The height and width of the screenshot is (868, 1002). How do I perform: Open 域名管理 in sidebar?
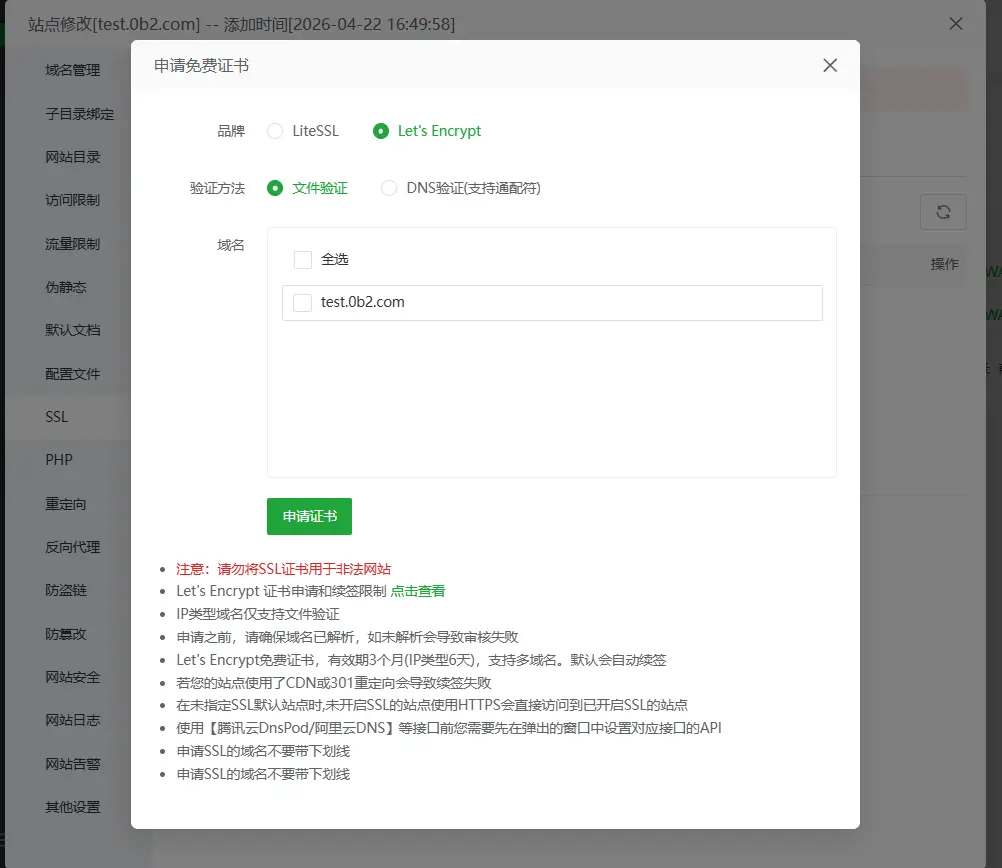pos(72,70)
